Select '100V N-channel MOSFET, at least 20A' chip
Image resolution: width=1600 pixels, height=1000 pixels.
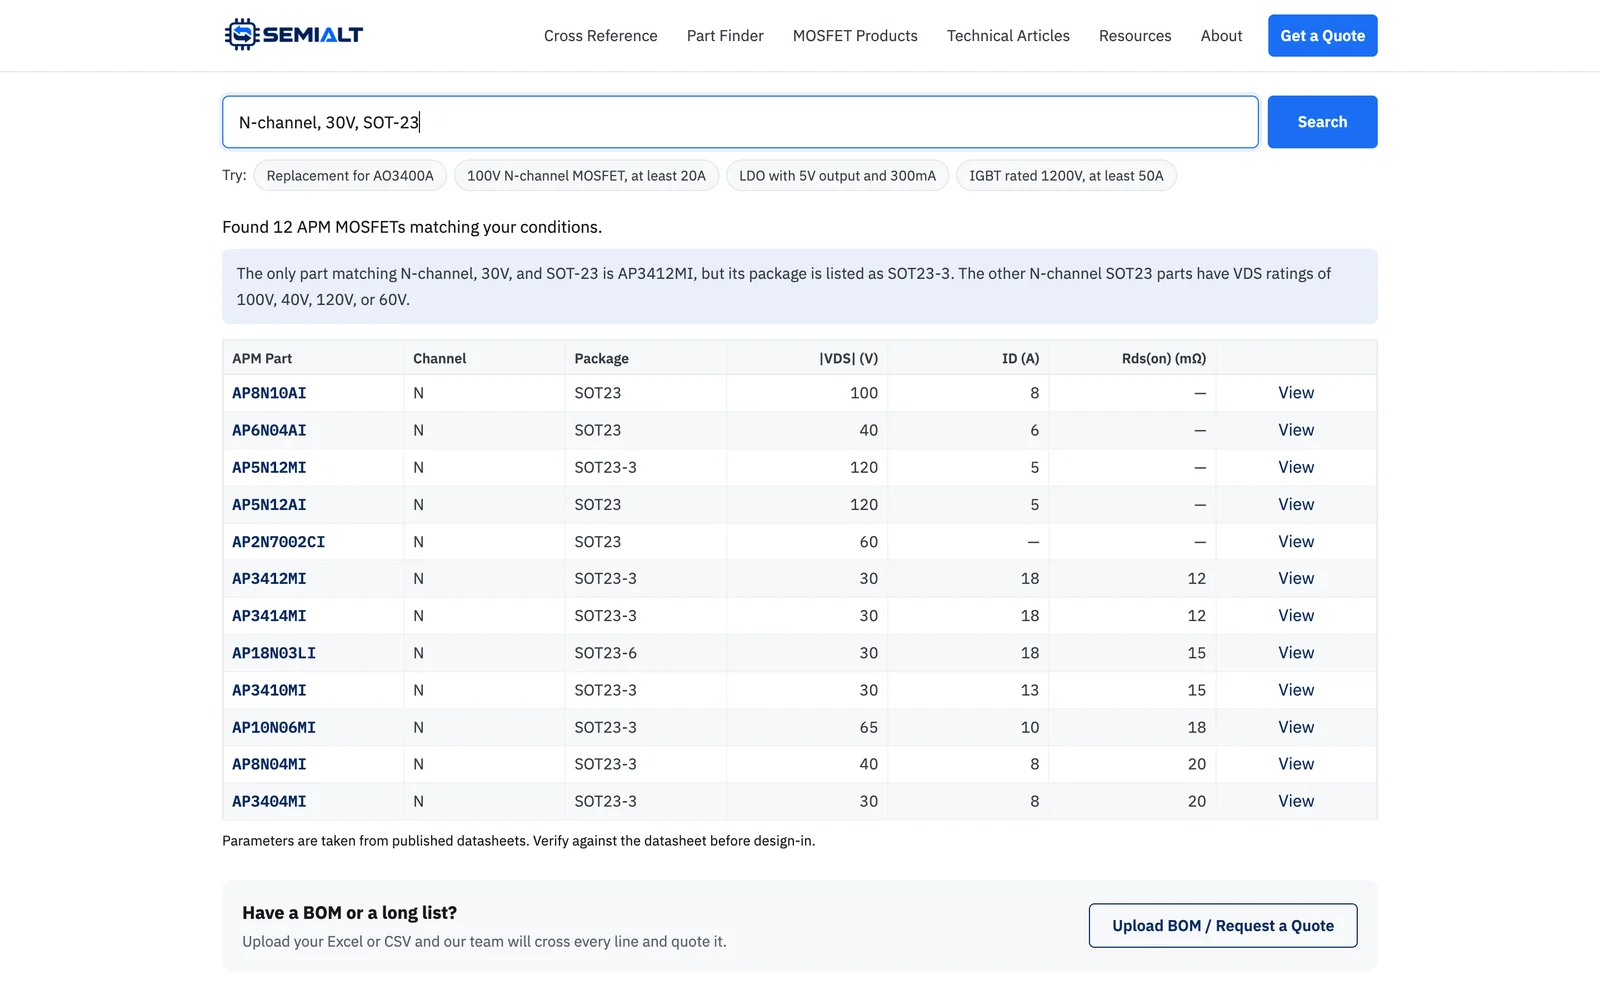click(x=586, y=176)
